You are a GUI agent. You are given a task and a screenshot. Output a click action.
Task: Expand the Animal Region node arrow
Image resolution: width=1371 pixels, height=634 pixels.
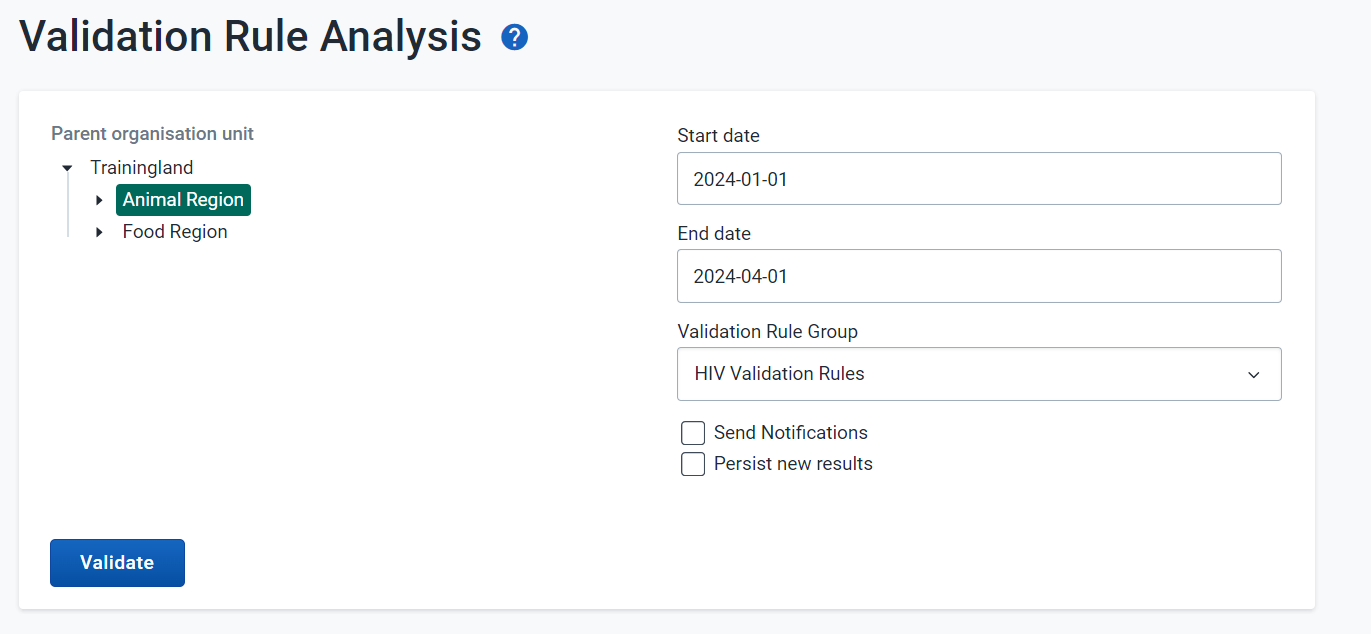click(99, 200)
